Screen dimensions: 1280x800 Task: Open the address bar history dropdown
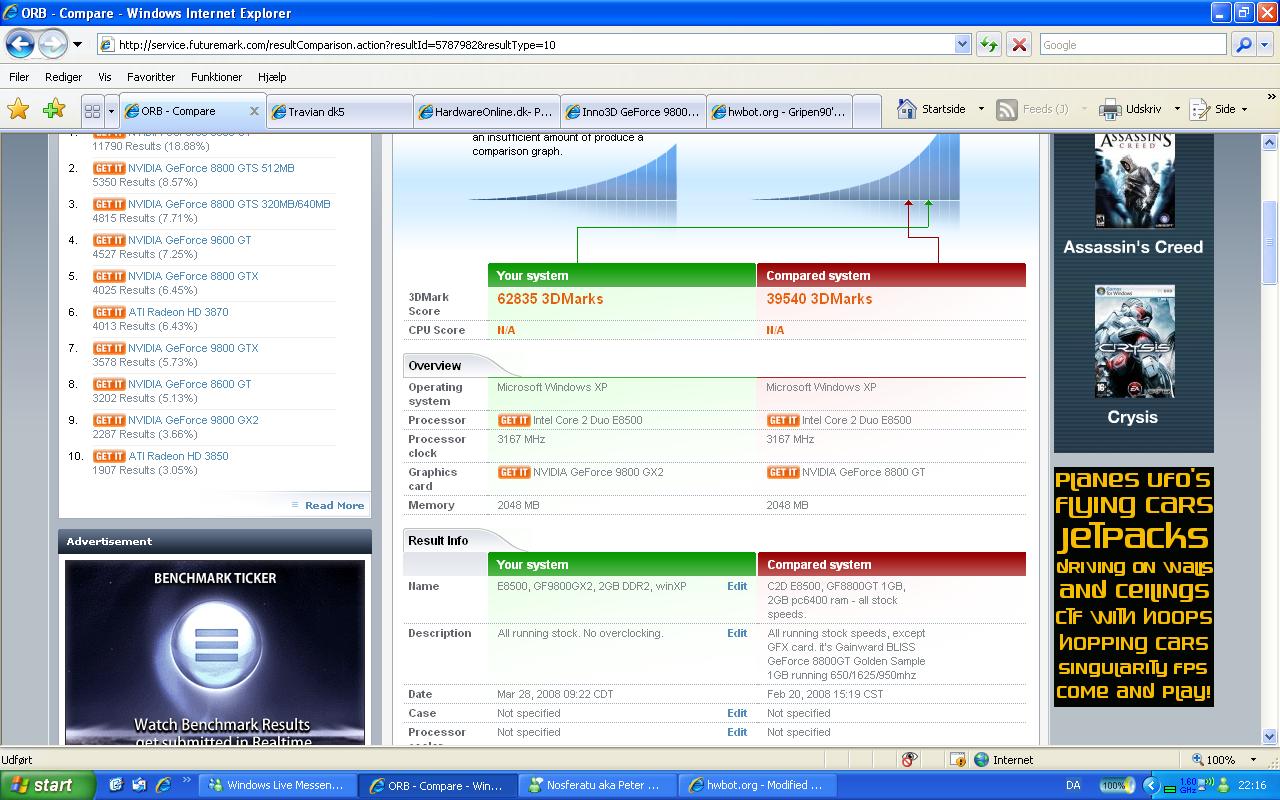click(962, 45)
